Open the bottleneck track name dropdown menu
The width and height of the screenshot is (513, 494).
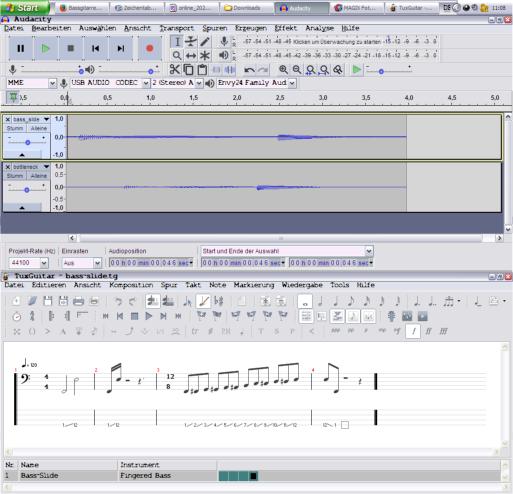[x=46, y=167]
